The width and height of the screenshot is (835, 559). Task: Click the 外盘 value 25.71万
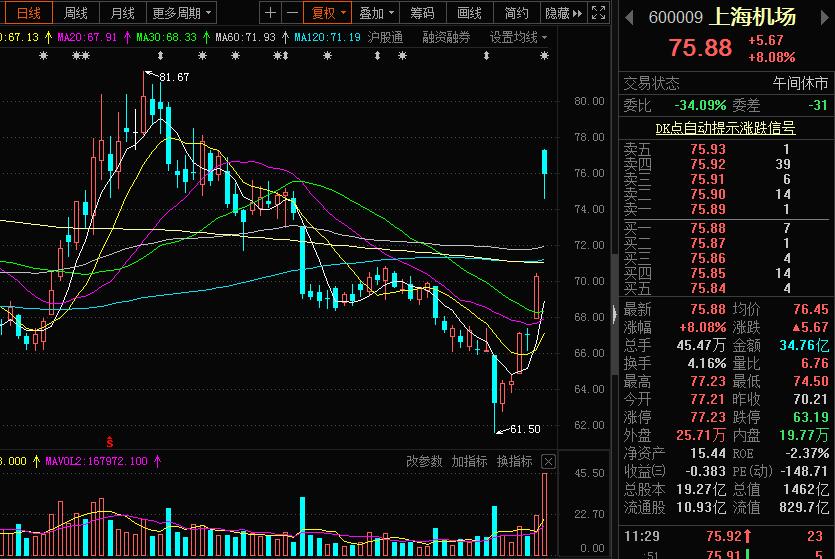pos(701,435)
